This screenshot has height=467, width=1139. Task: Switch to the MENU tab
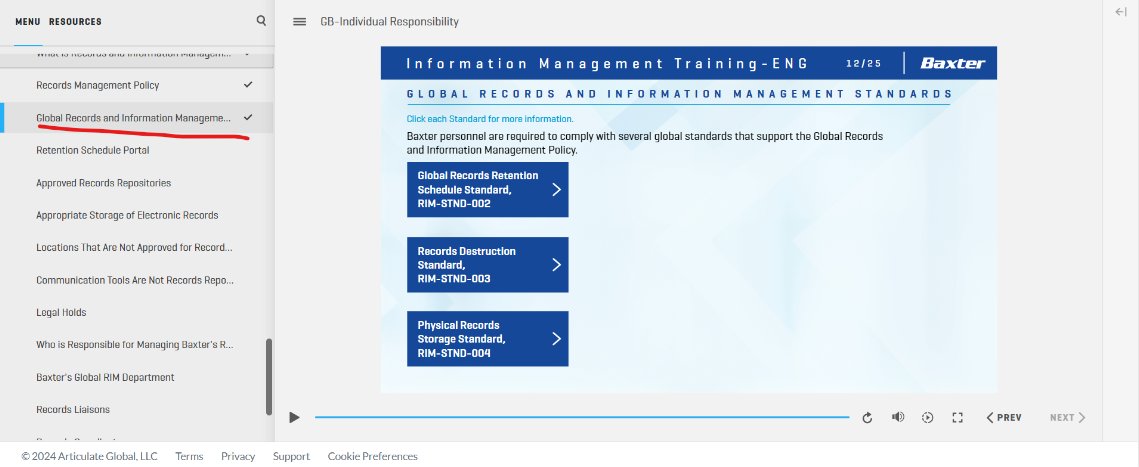tap(28, 22)
